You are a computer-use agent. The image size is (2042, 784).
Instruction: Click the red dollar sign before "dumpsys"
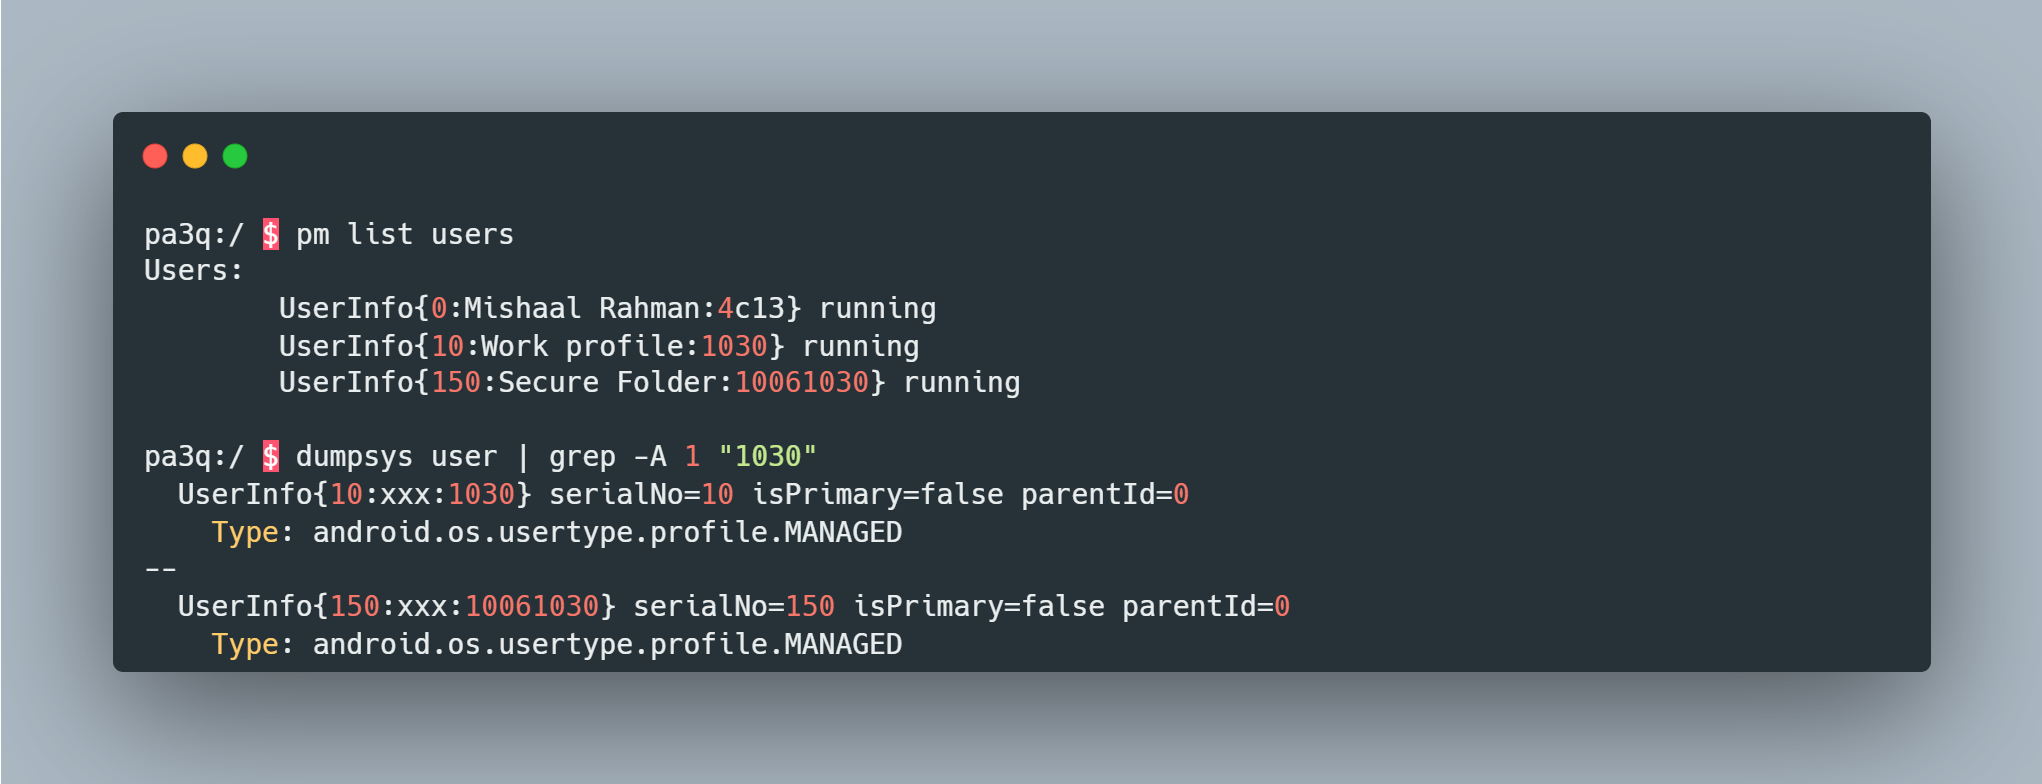click(271, 456)
